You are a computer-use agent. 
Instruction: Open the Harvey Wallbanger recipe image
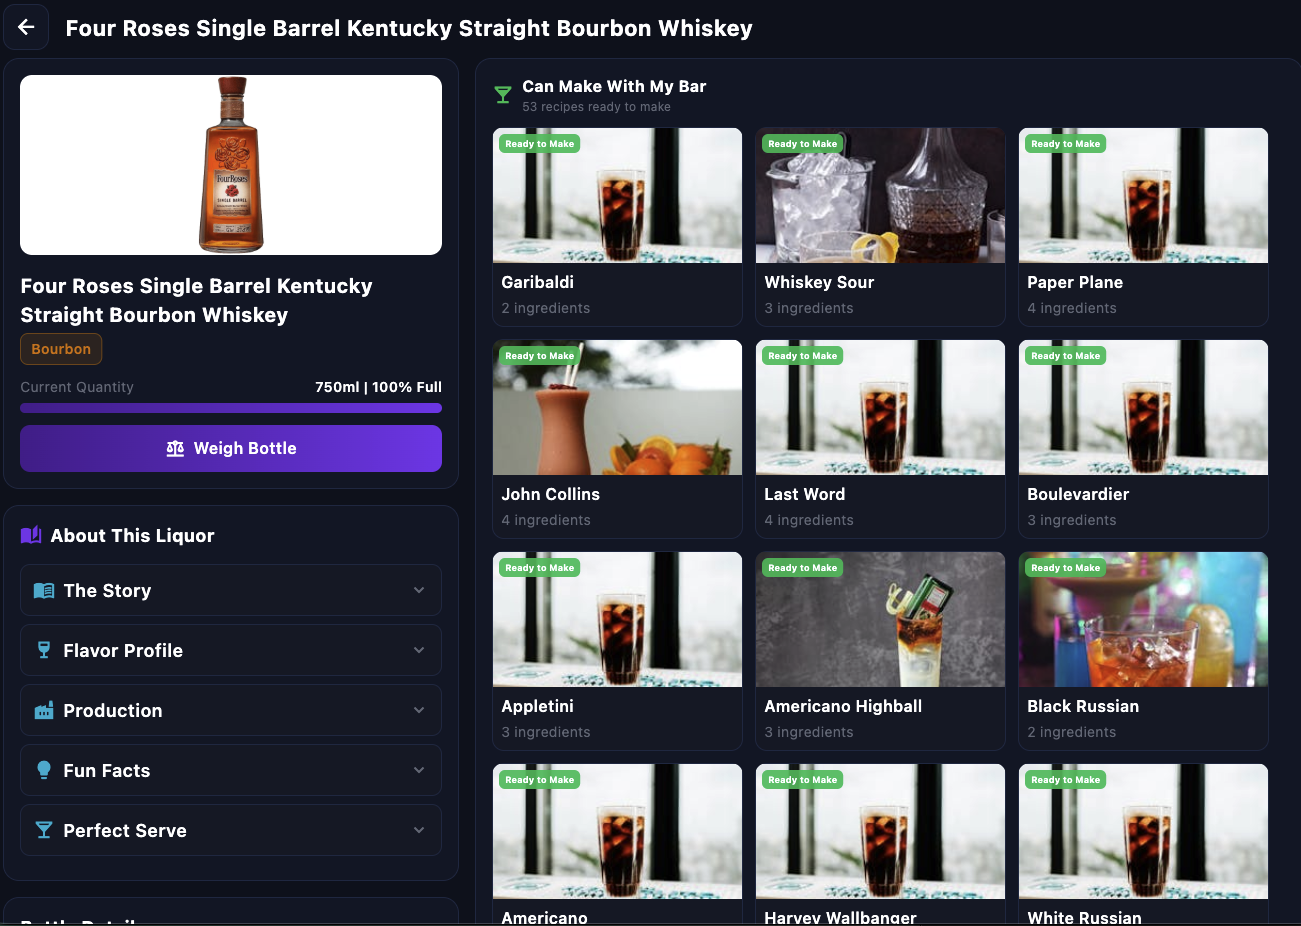(x=881, y=832)
